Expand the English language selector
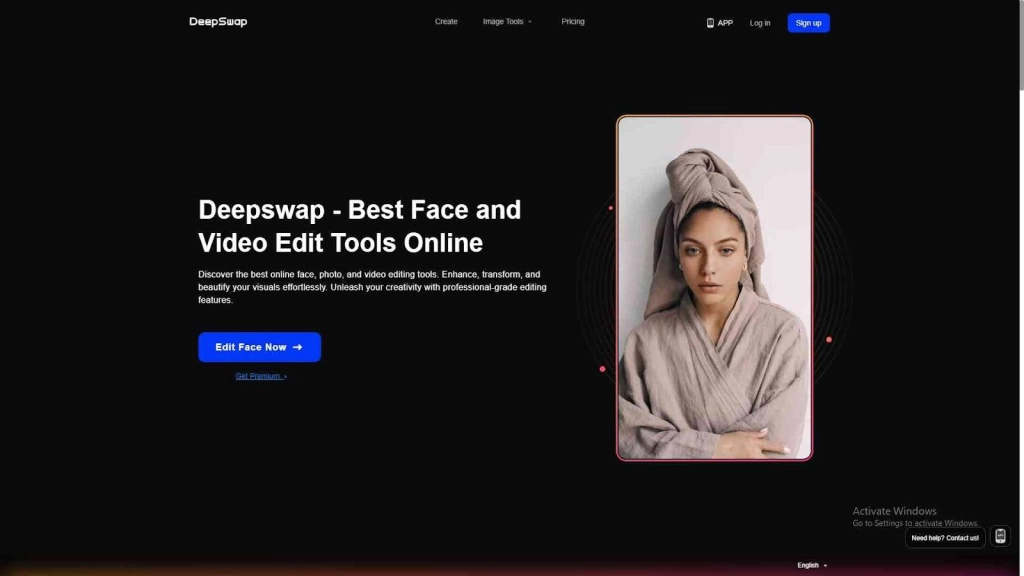This screenshot has height=576, width=1024. [810, 565]
